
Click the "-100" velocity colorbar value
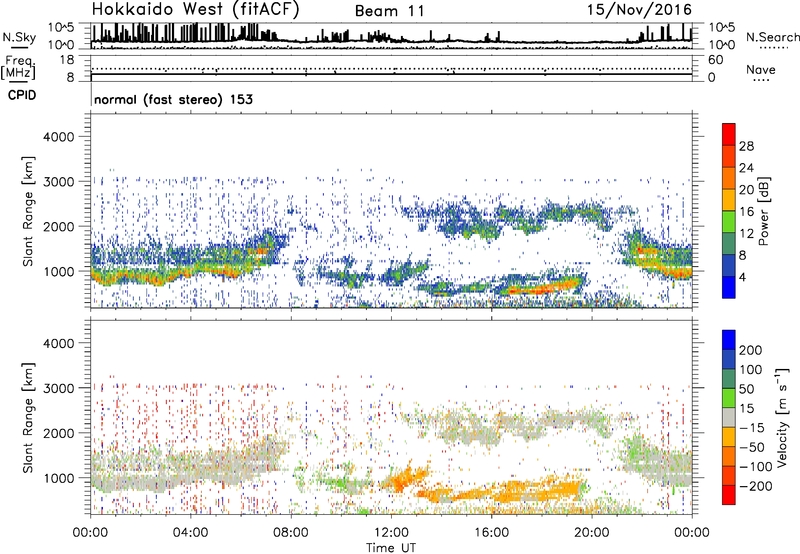(756, 467)
